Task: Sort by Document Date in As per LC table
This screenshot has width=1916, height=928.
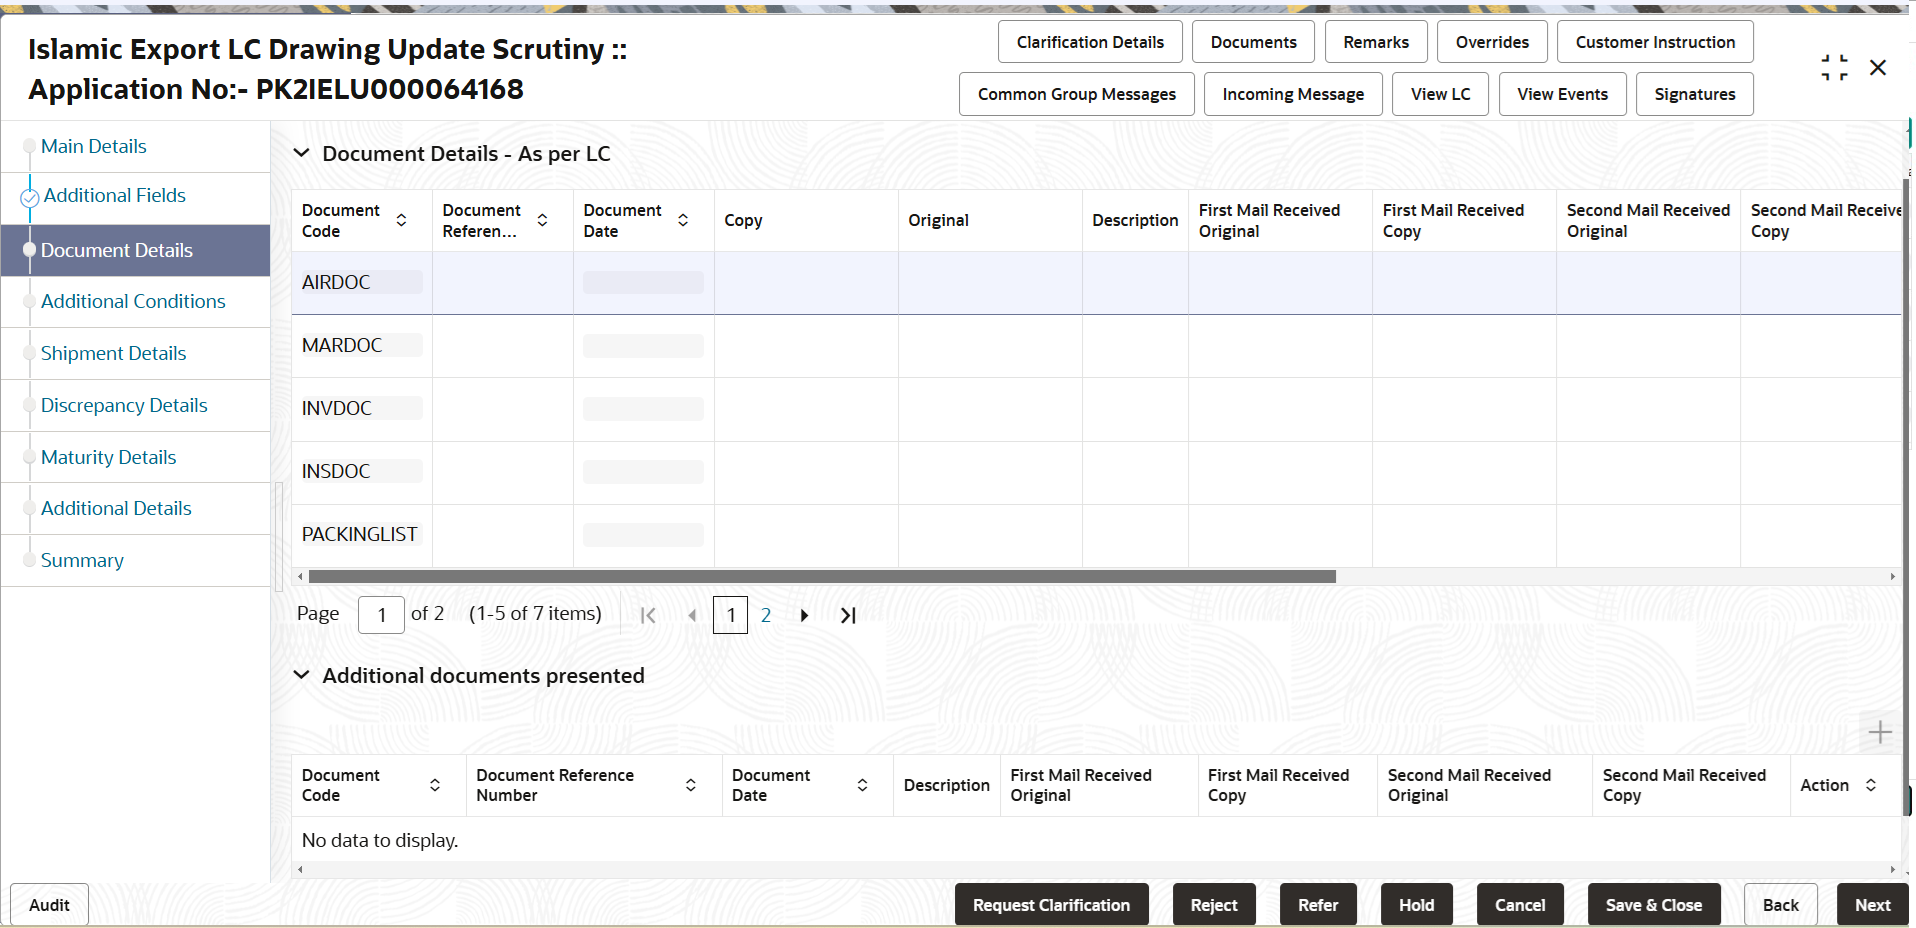Action: coord(683,220)
